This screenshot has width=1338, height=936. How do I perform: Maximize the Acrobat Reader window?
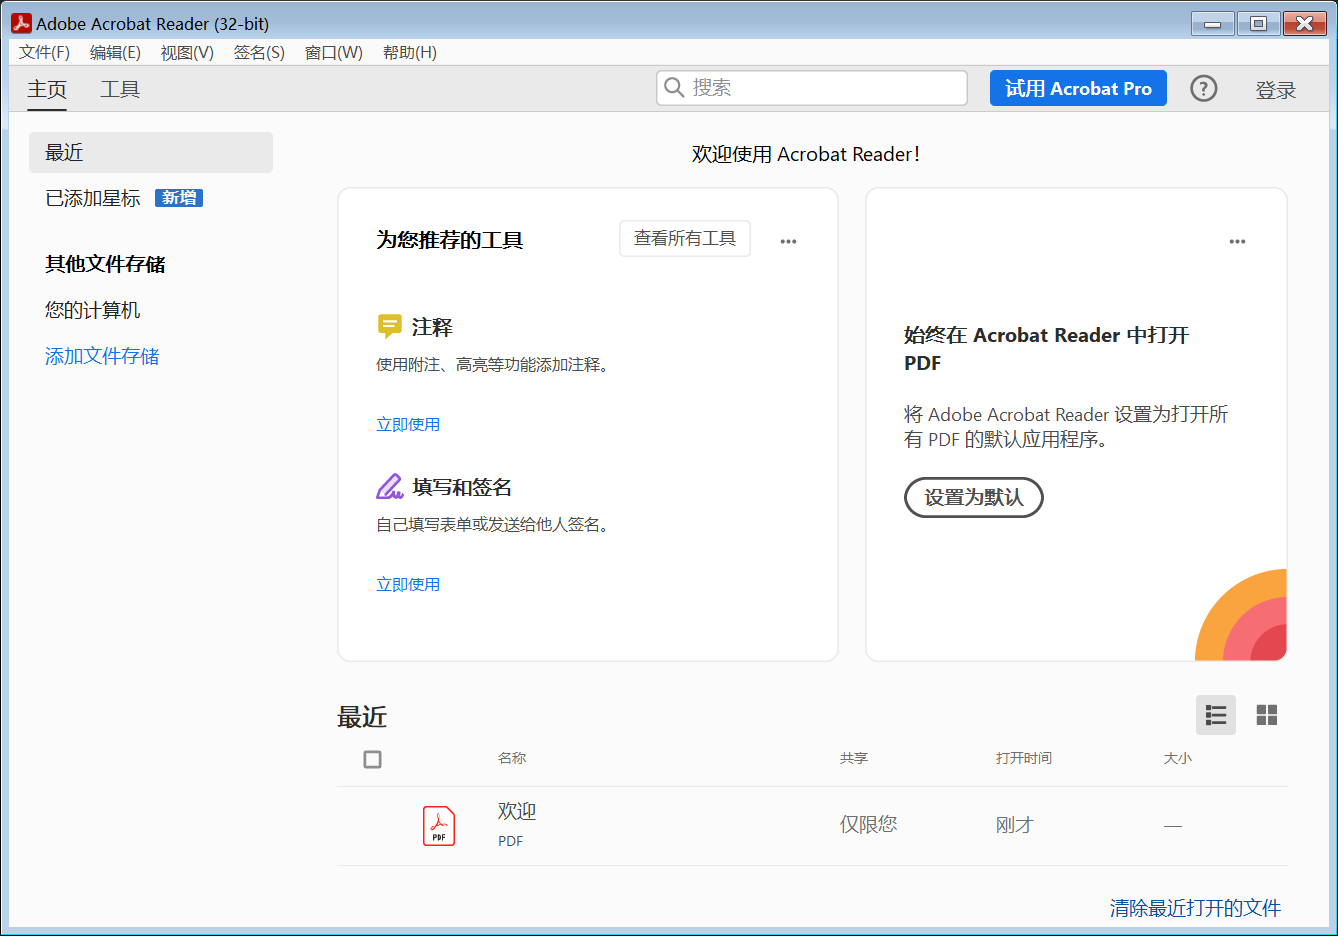(1258, 24)
